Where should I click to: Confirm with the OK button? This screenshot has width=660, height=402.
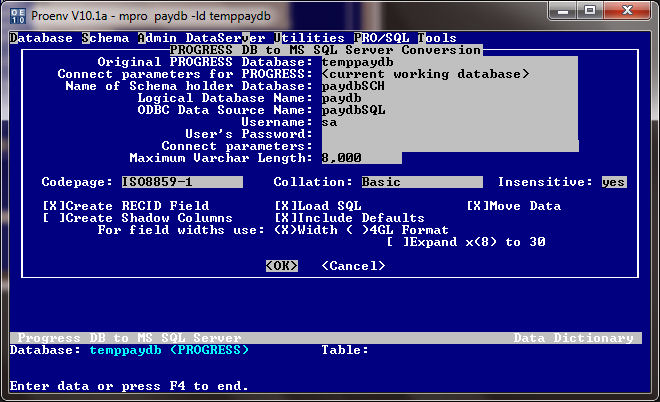pyautogui.click(x=282, y=266)
